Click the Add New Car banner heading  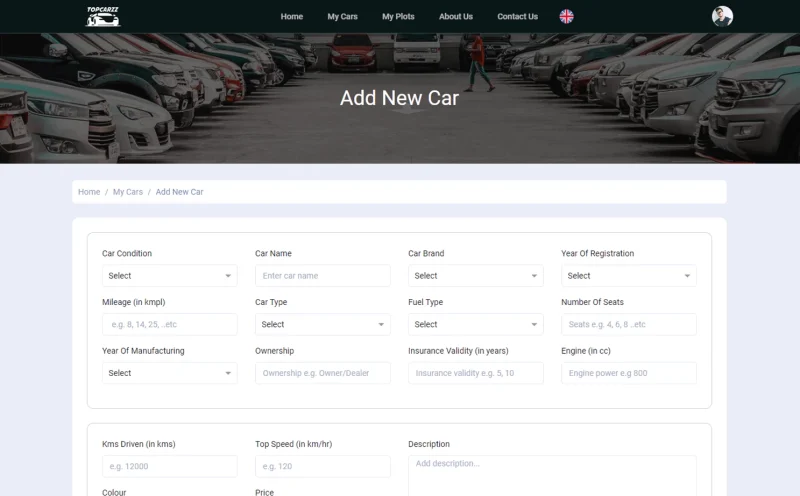coord(399,98)
